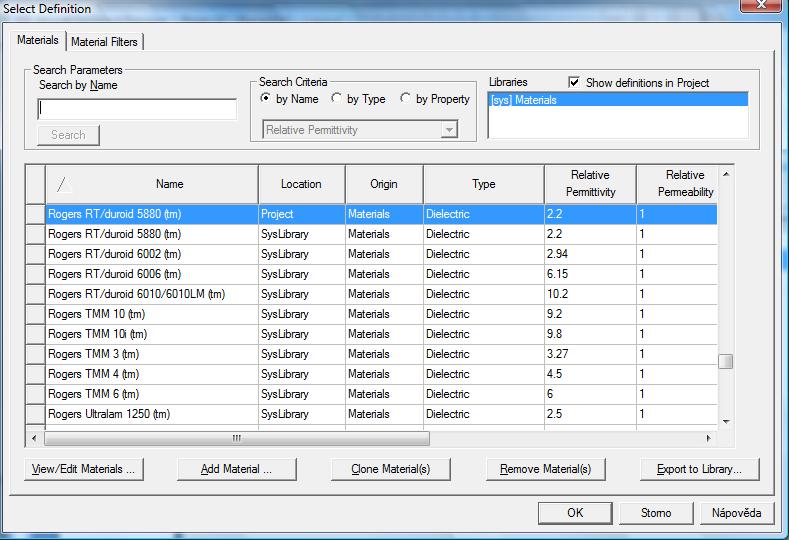Click the Project location cell

point(301,214)
